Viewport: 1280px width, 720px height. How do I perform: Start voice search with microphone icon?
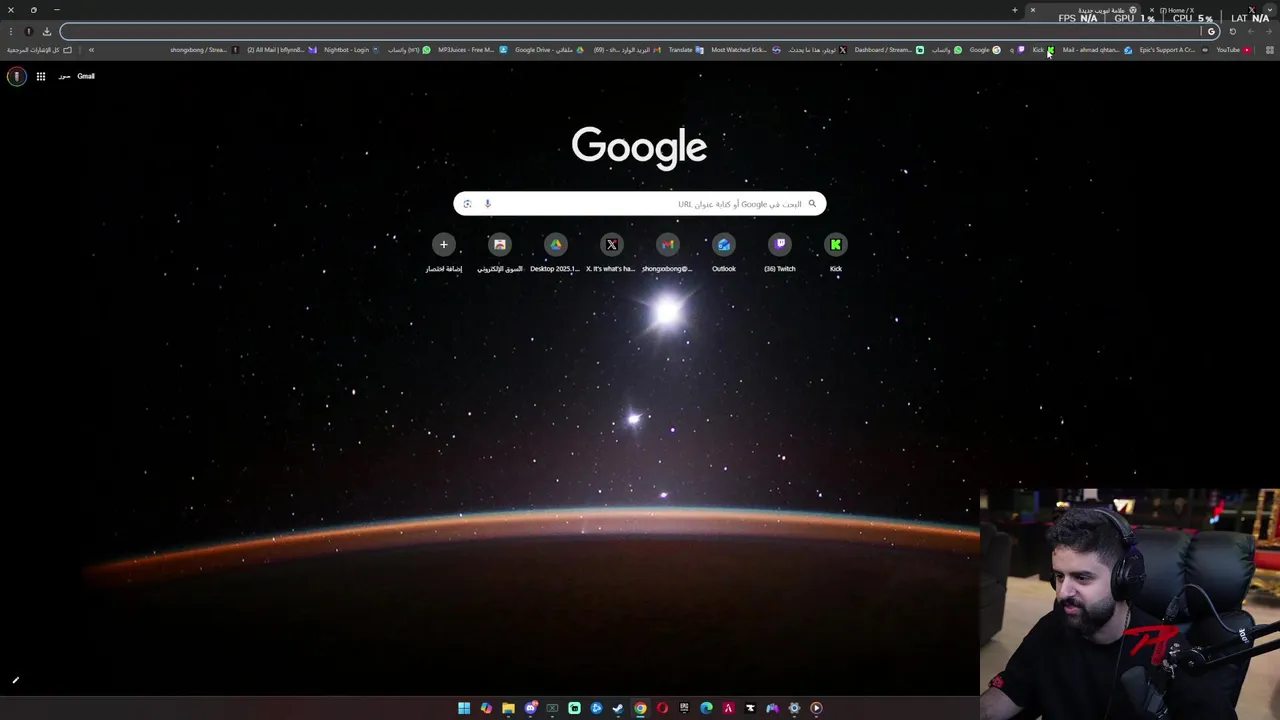coord(487,204)
